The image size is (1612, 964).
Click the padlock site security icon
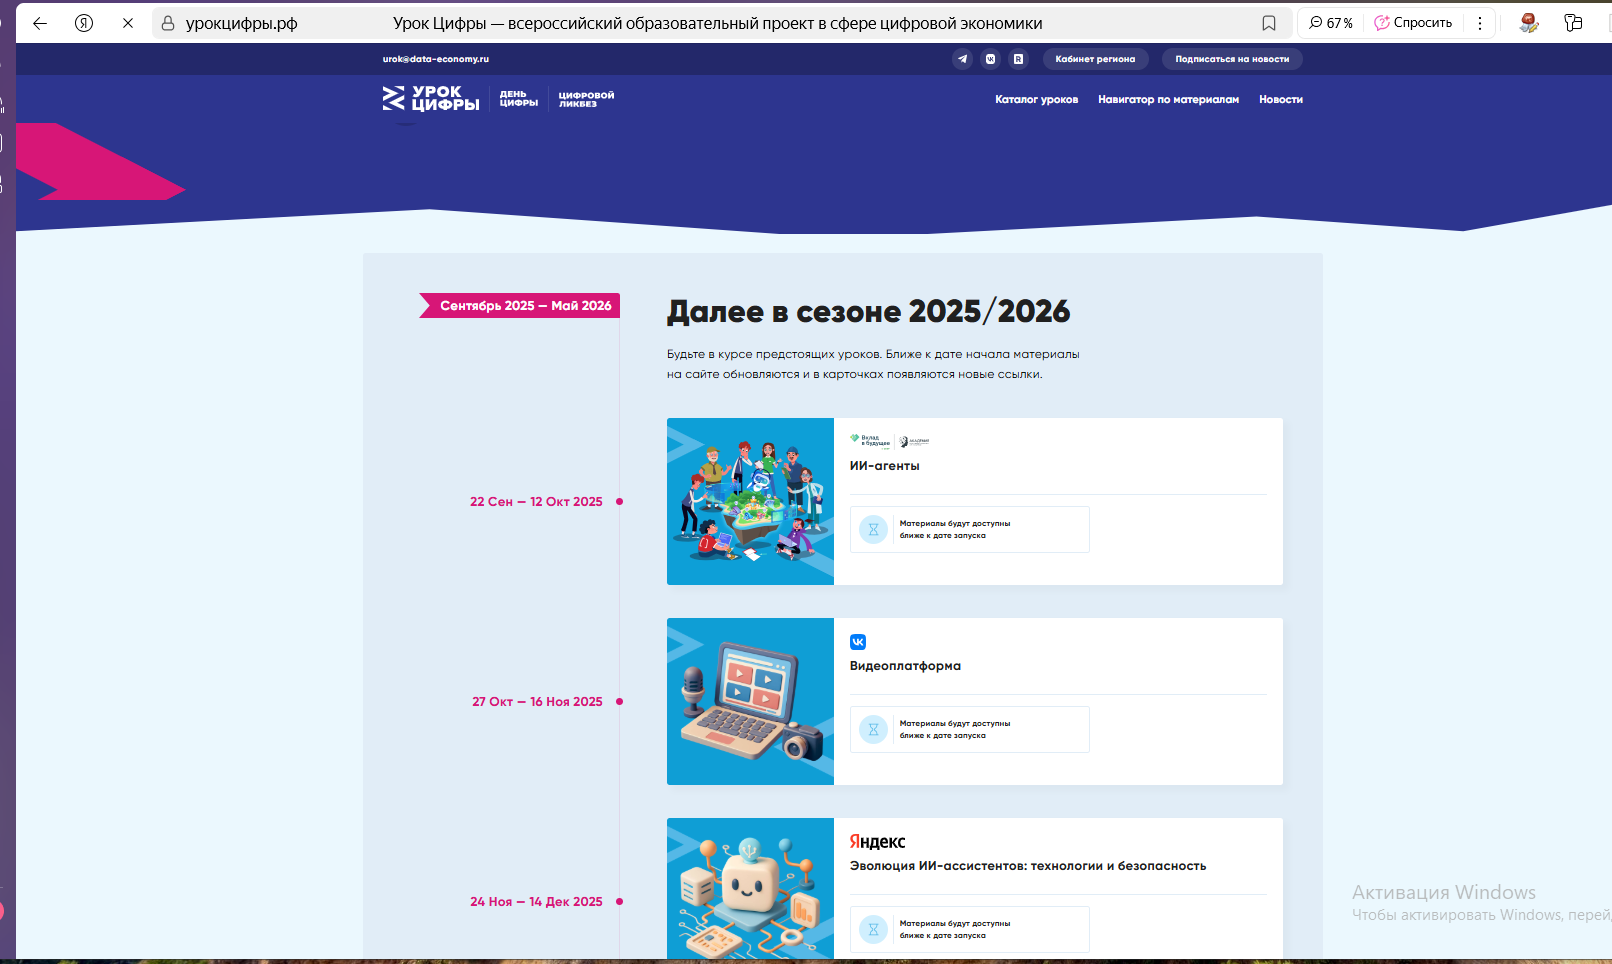[168, 23]
